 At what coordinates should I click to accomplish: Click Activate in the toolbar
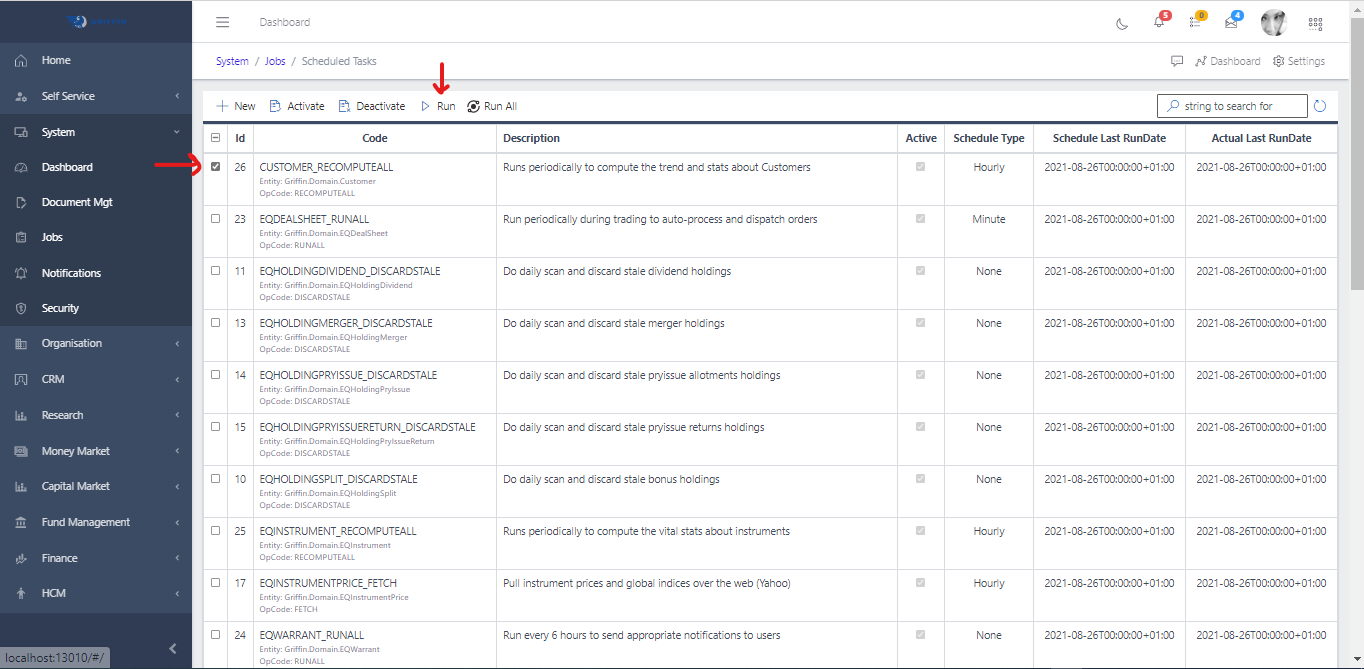297,106
